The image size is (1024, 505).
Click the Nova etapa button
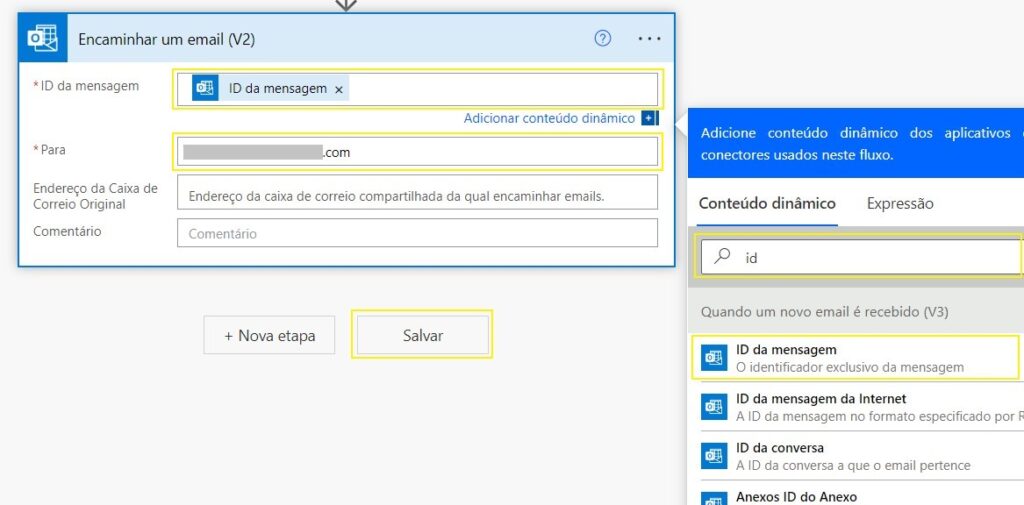point(269,336)
